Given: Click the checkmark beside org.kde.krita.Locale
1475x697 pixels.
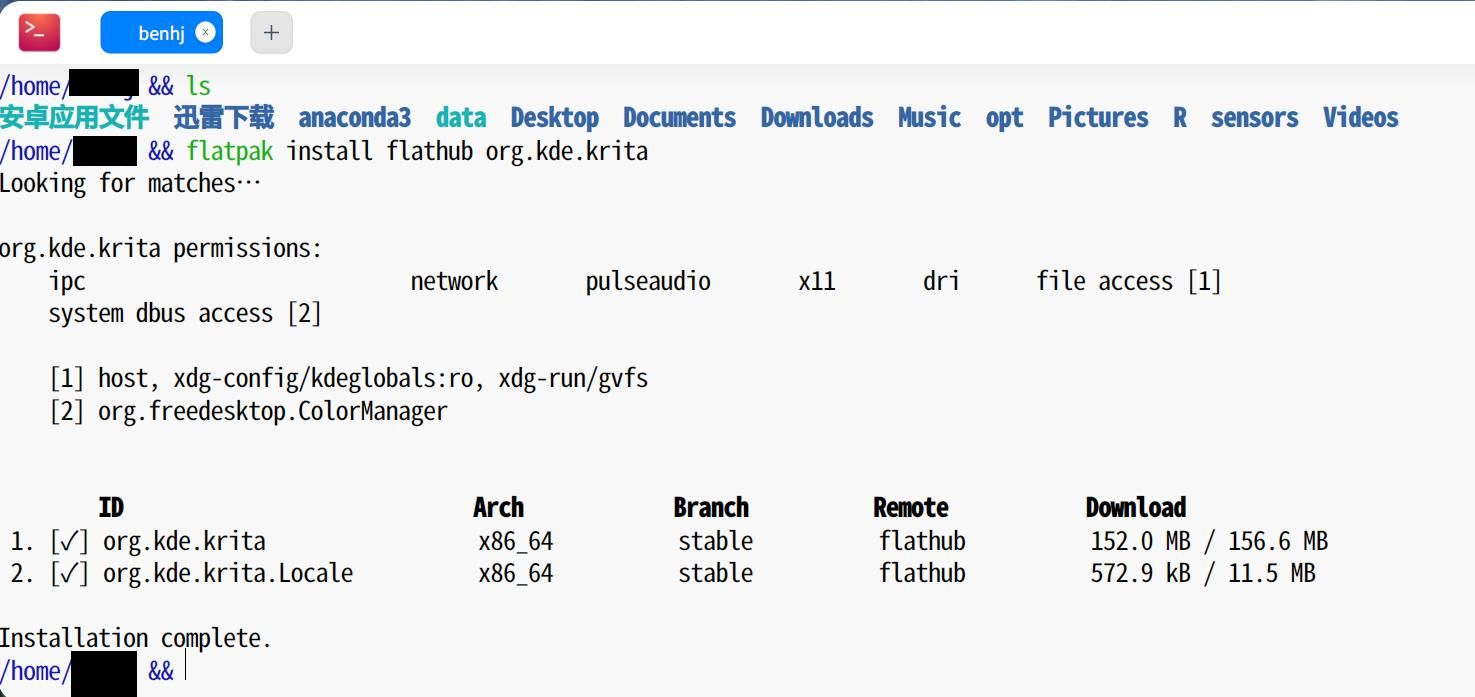Looking at the screenshot, I should 69,573.
